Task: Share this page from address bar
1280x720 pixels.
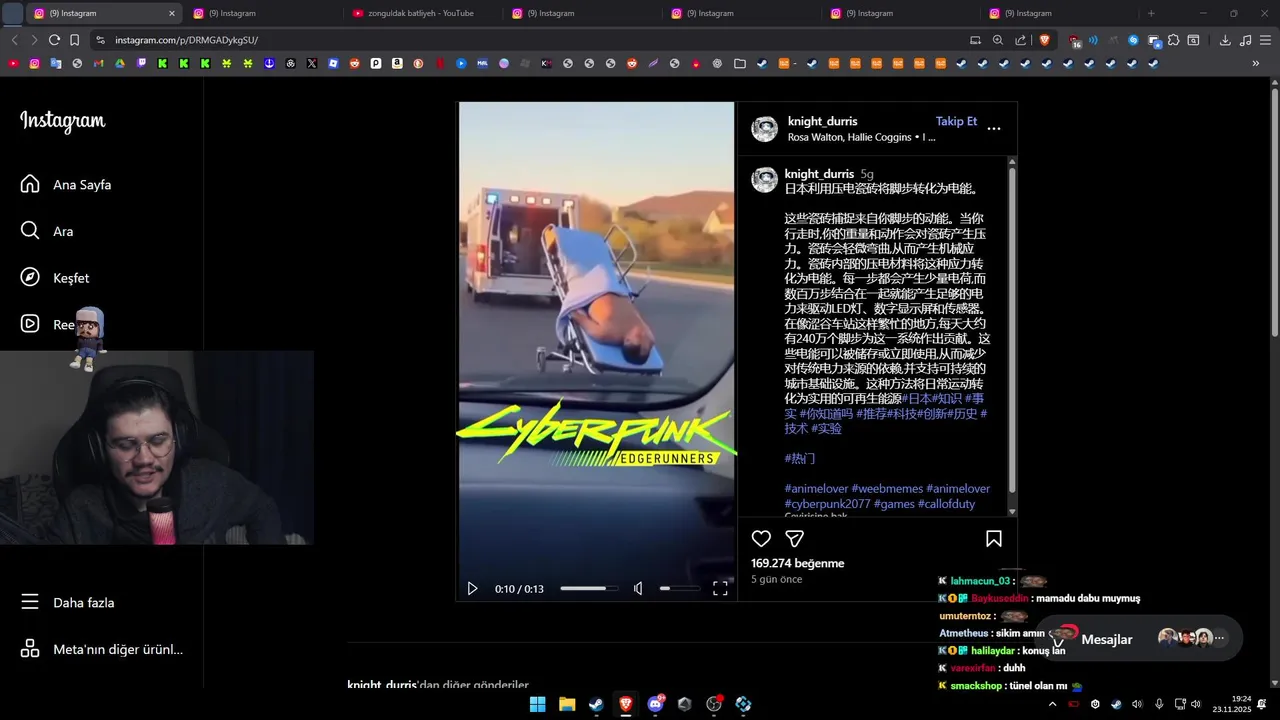Action: 1020,40
